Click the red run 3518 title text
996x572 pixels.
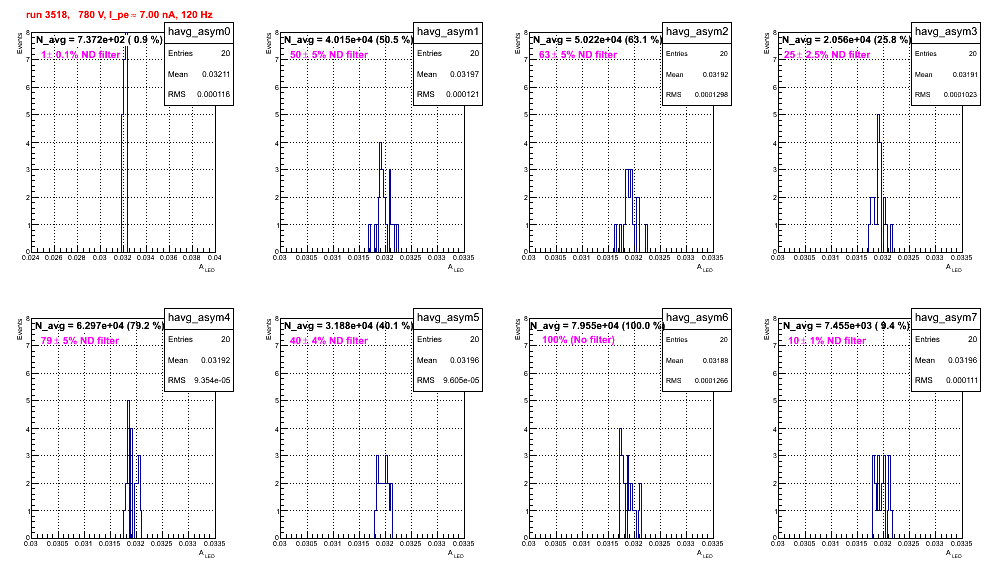point(119,14)
